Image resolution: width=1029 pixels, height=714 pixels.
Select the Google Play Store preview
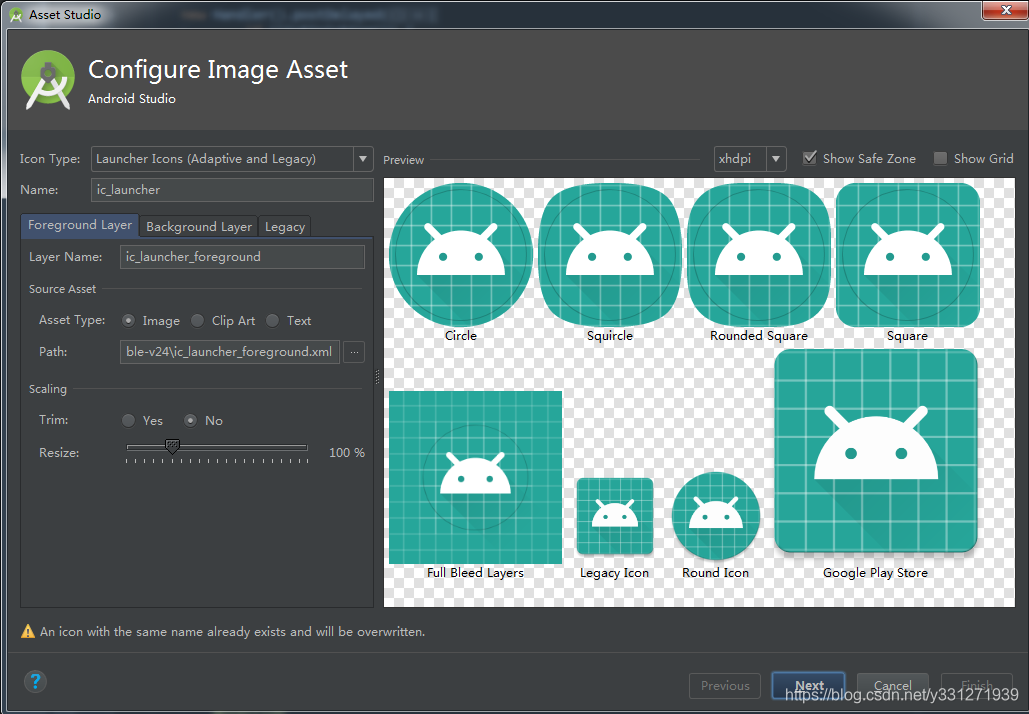(875, 451)
